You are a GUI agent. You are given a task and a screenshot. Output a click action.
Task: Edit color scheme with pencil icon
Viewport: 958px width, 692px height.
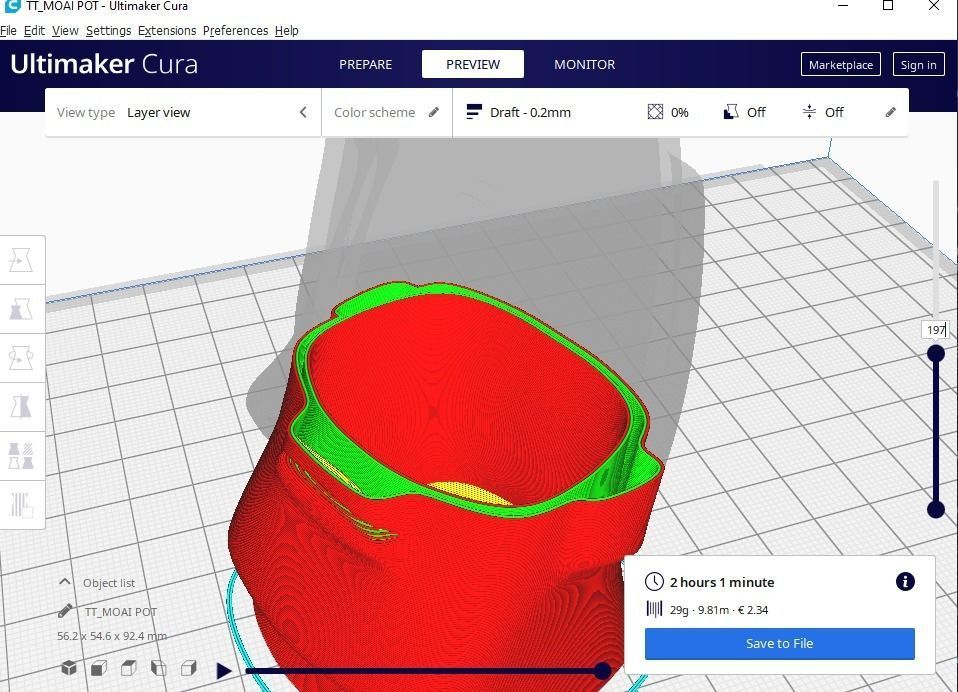click(434, 112)
